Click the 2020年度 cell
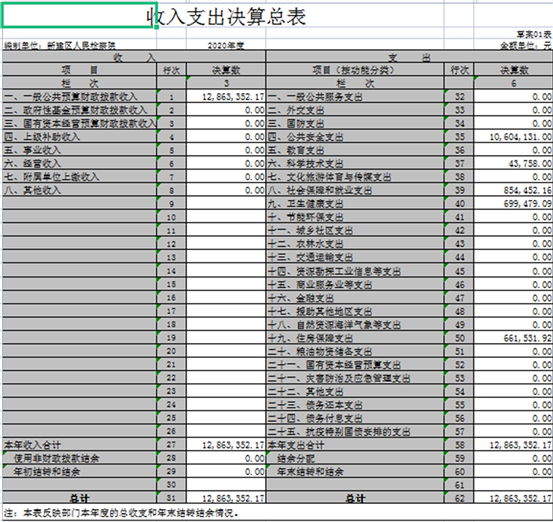The width and height of the screenshot is (553, 522). (x=226, y=45)
